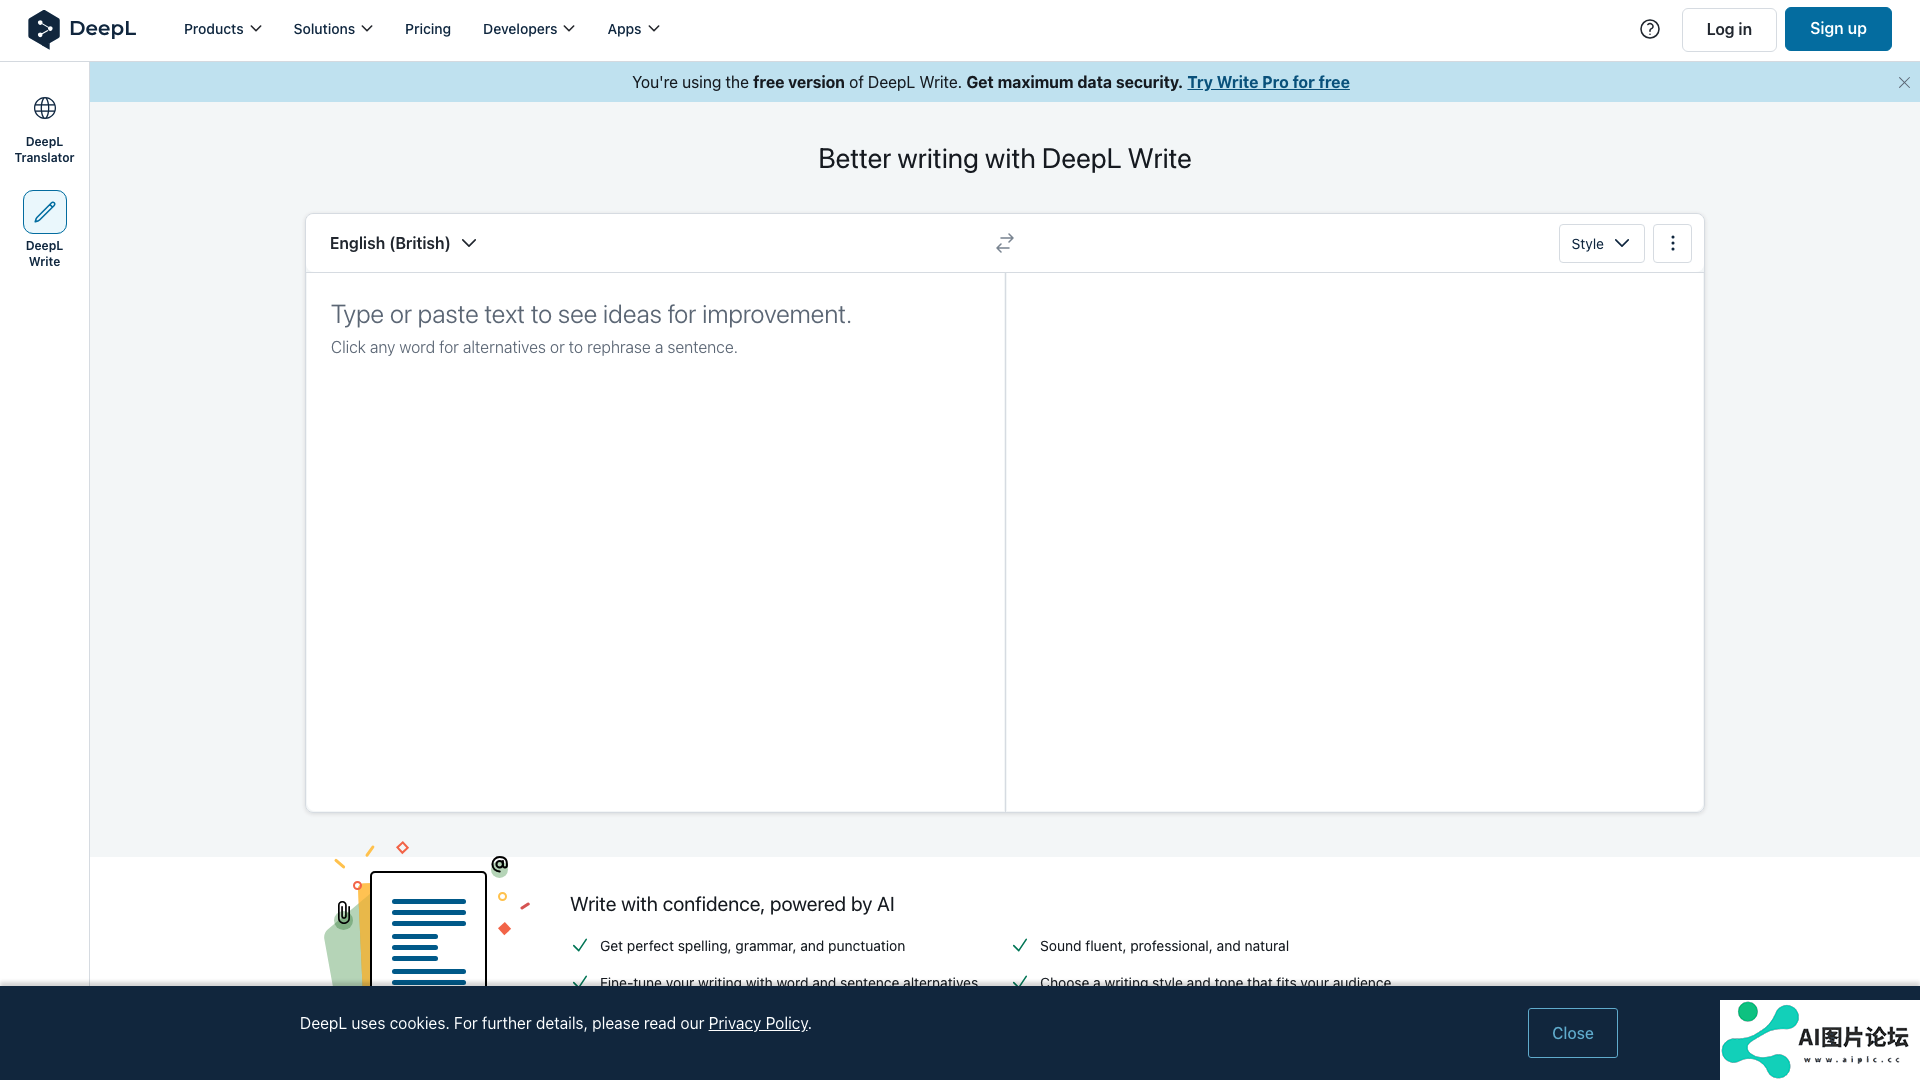
Task: Expand the Apps menu
Action: [x=634, y=29]
